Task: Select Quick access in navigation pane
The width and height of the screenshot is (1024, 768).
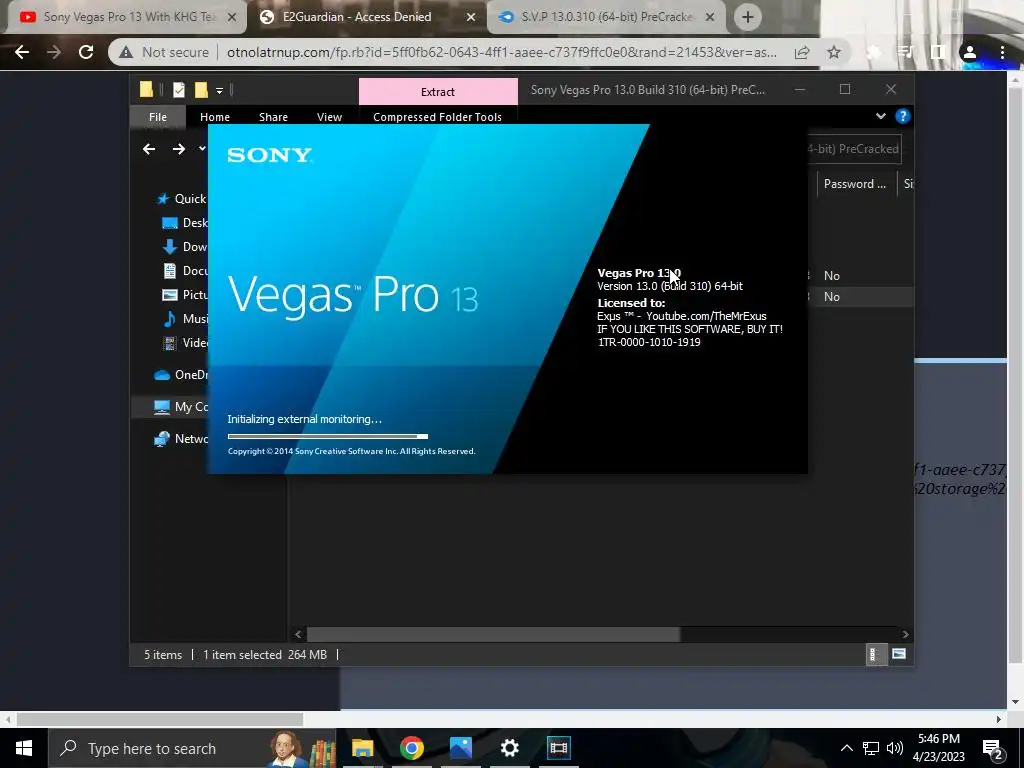Action: [x=182, y=199]
